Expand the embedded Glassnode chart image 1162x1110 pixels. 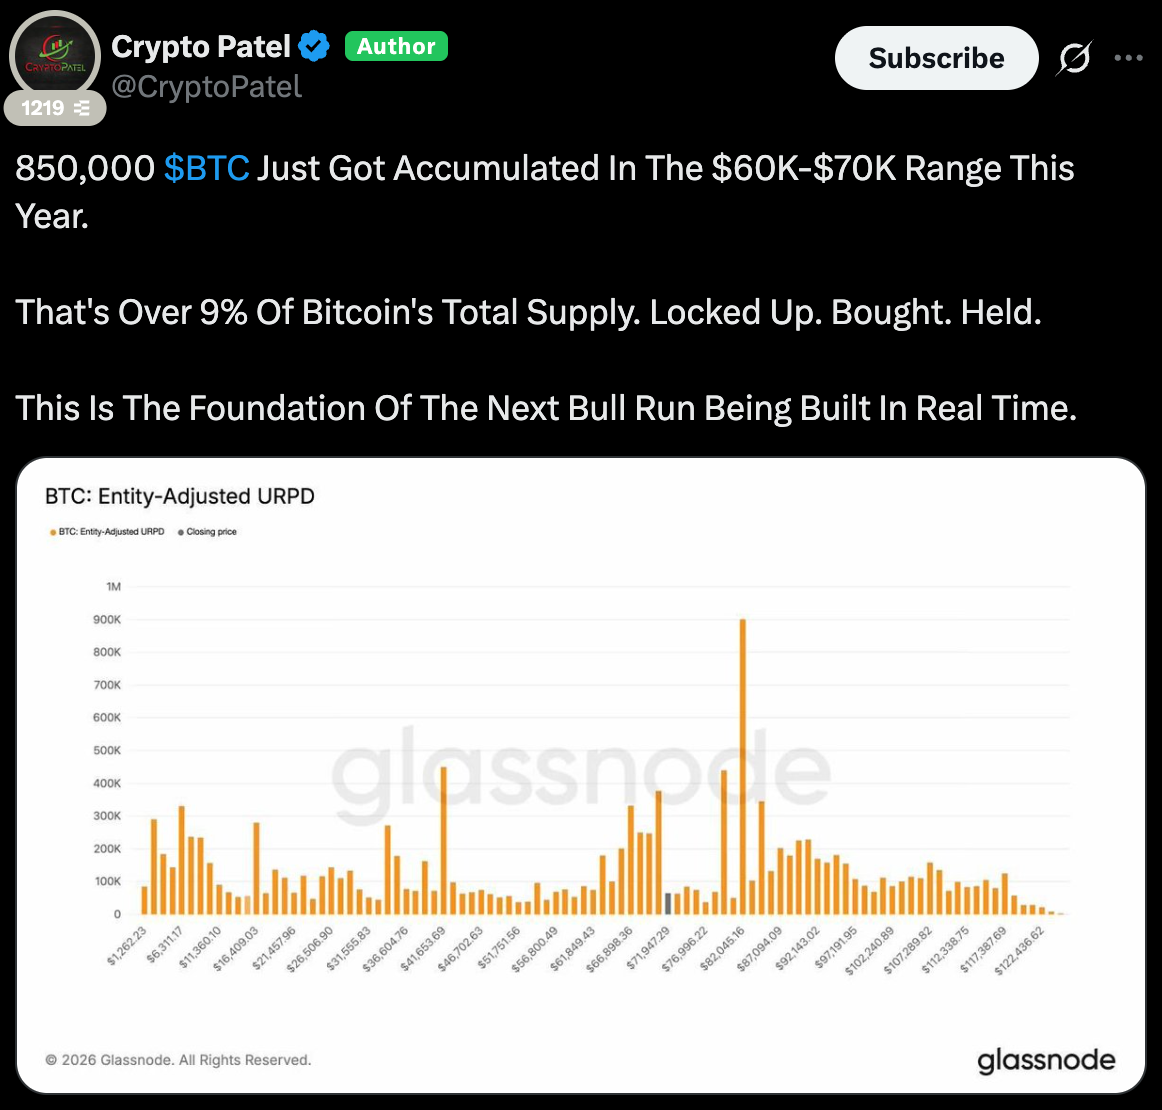[x=581, y=780]
